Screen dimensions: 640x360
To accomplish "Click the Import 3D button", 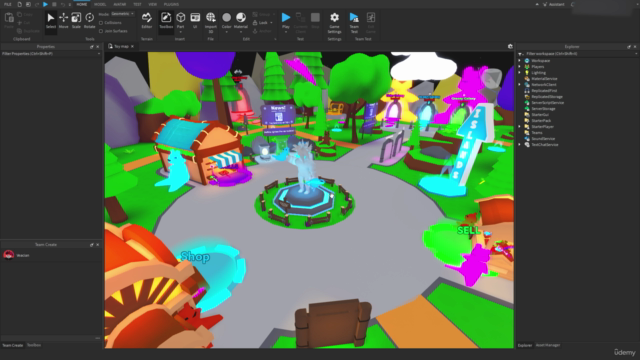I will click(x=211, y=22).
